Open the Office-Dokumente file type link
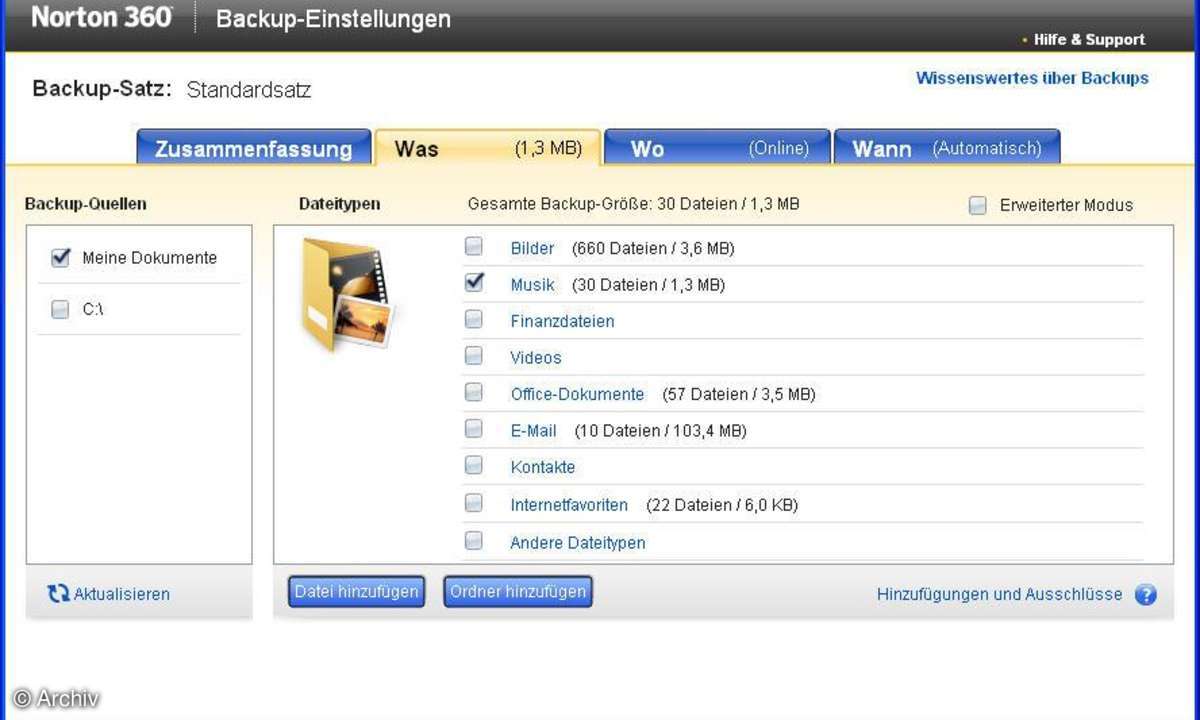The image size is (1200, 720). click(577, 394)
